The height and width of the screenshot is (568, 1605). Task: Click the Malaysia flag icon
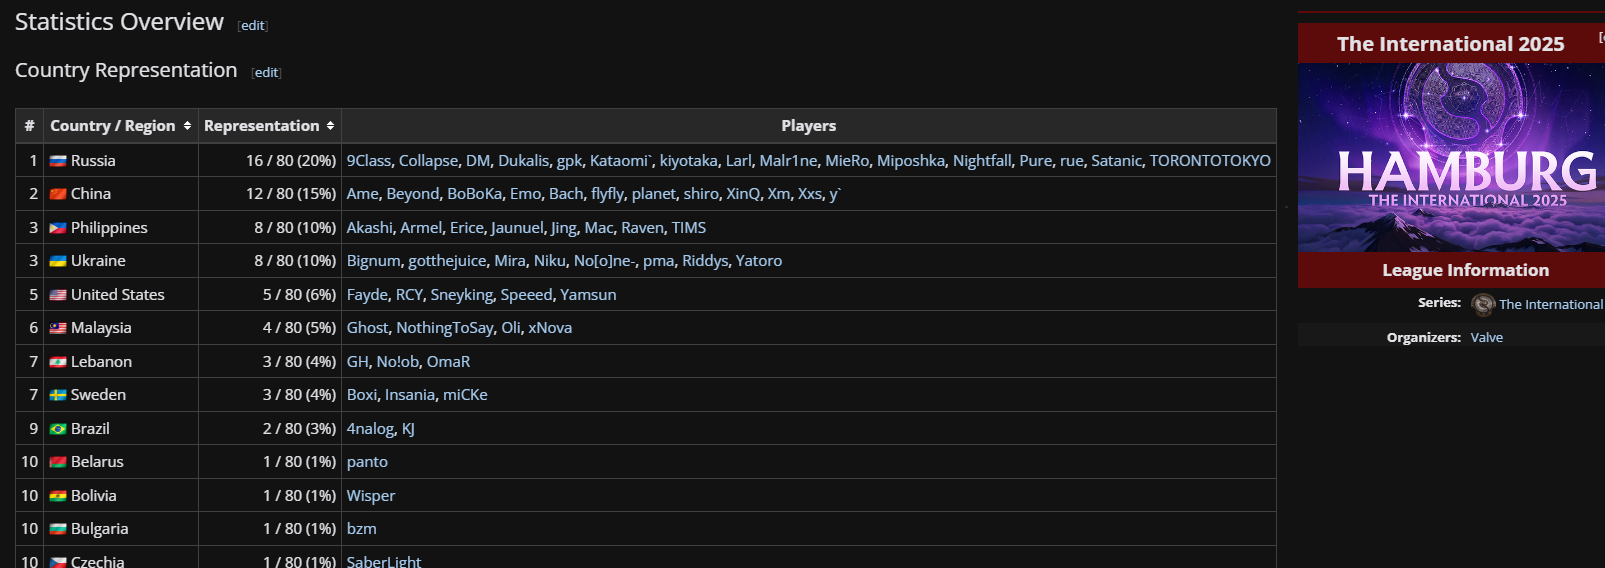point(58,328)
